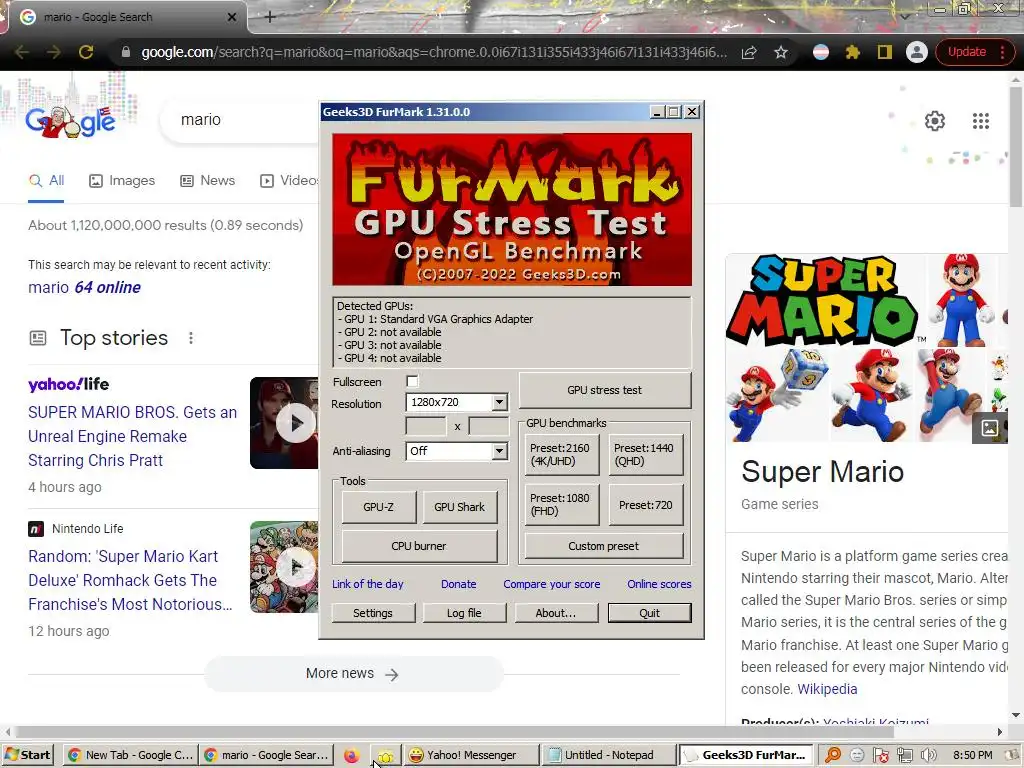
Task: Follow the Link of the day
Action: [x=368, y=584]
